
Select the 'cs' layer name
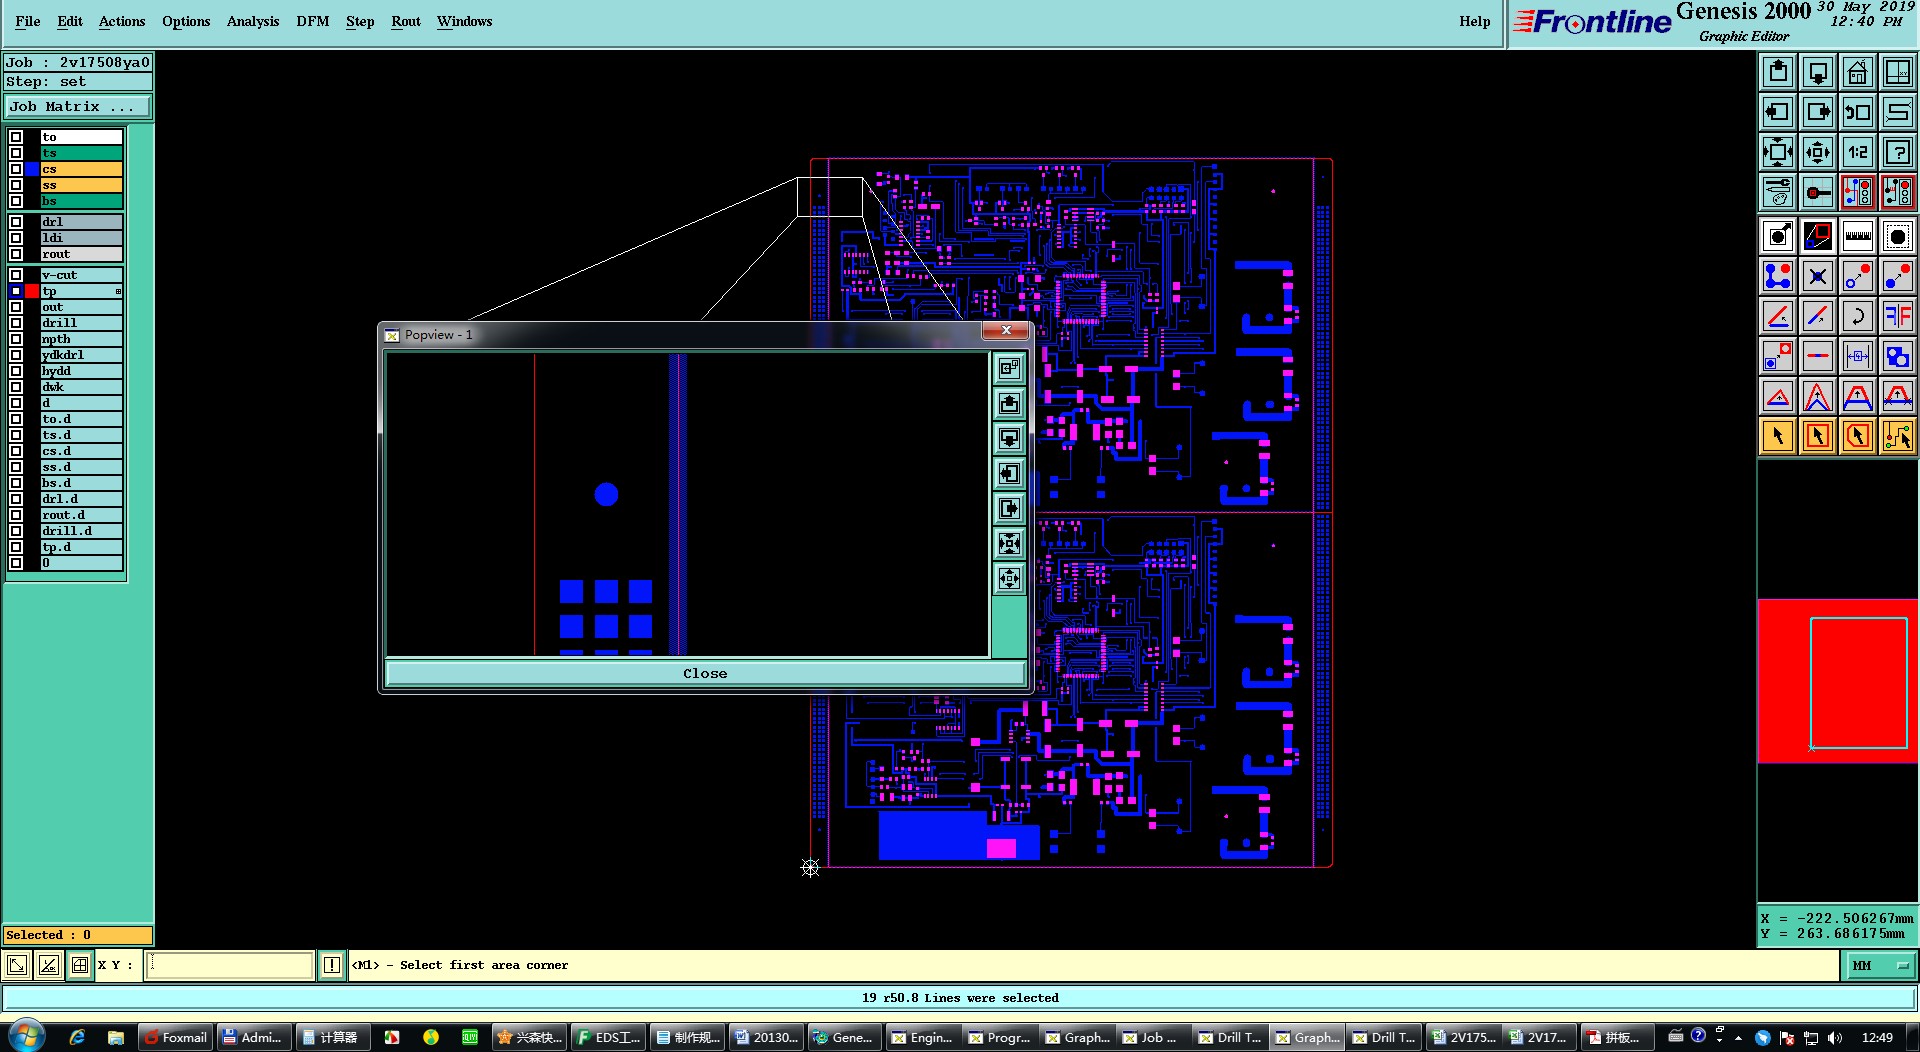(81, 169)
